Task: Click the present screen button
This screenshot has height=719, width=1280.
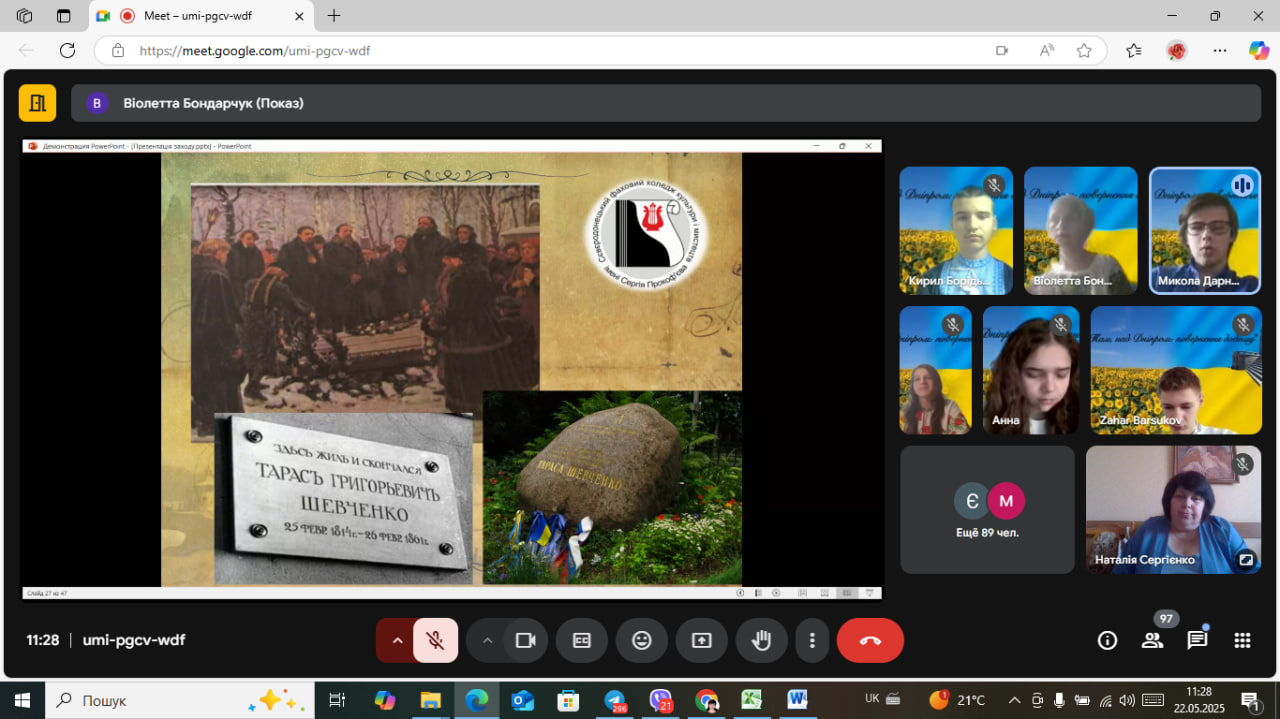Action: [x=702, y=640]
